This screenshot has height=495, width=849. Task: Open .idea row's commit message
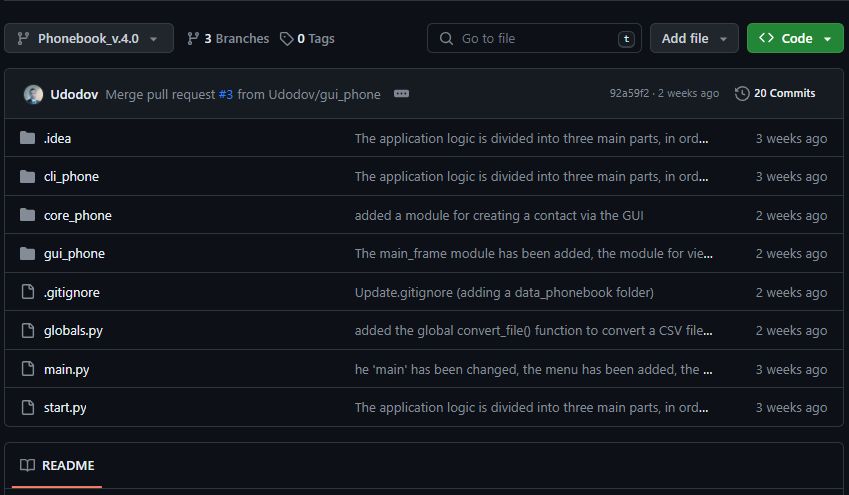(531, 139)
